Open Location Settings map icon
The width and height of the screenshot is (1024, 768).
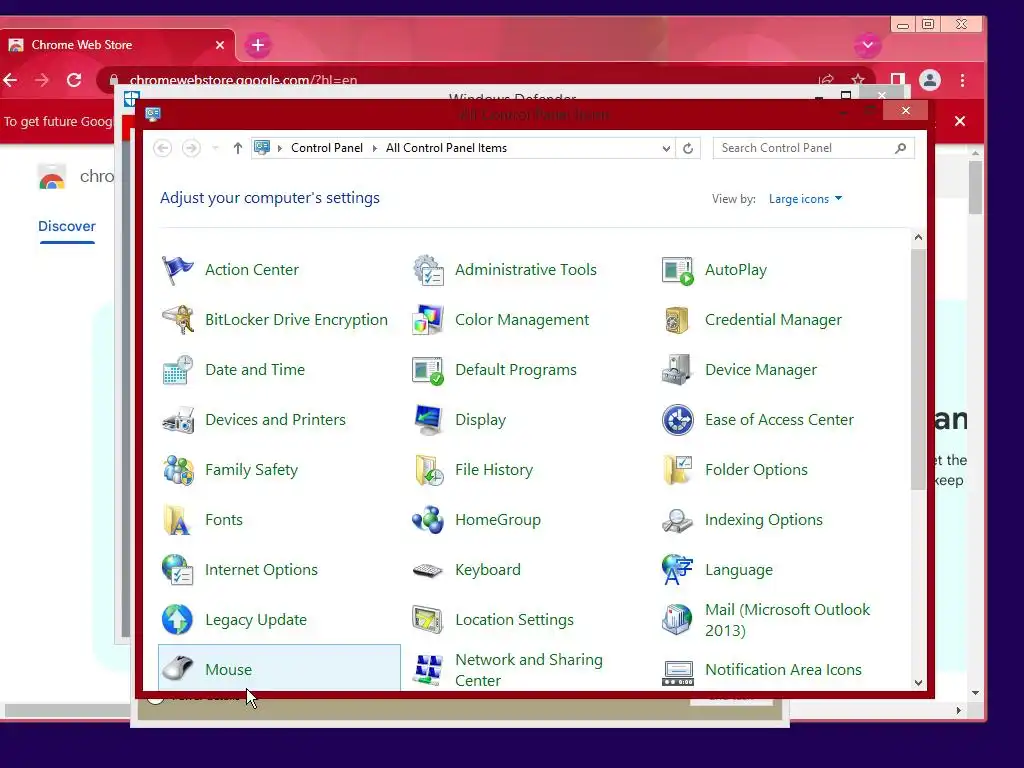pyautogui.click(x=428, y=620)
